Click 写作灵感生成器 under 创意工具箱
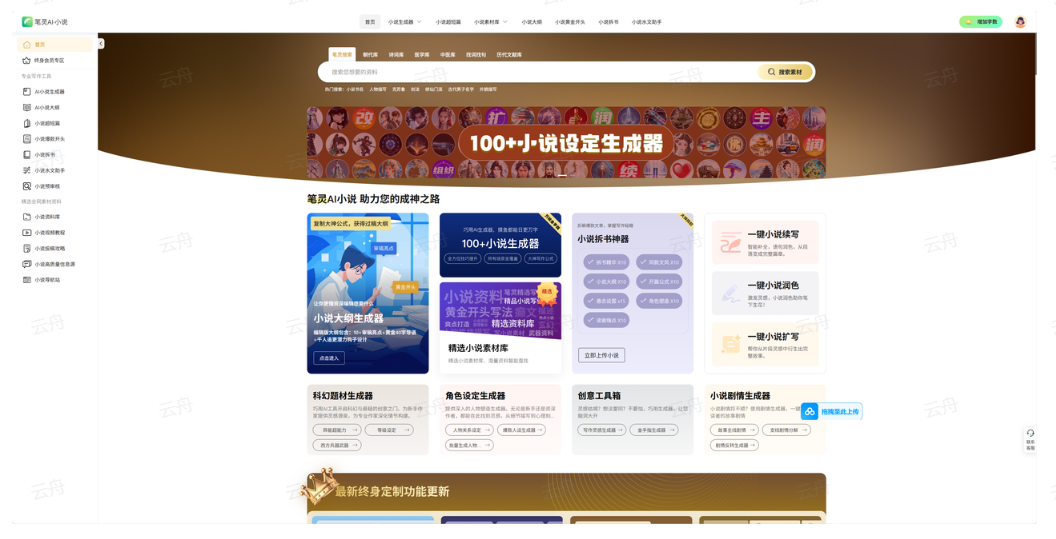Image resolution: width=1056 pixels, height=539 pixels. (601, 430)
